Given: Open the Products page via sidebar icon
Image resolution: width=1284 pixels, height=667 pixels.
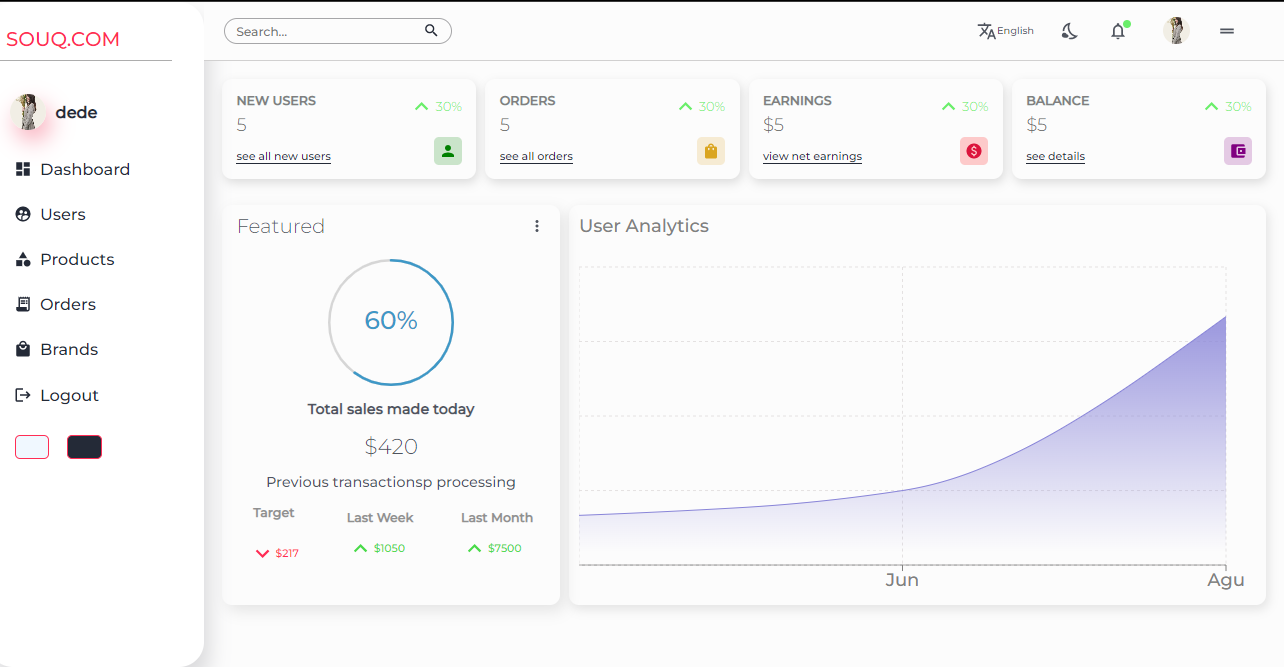Looking at the screenshot, I should coord(22,259).
